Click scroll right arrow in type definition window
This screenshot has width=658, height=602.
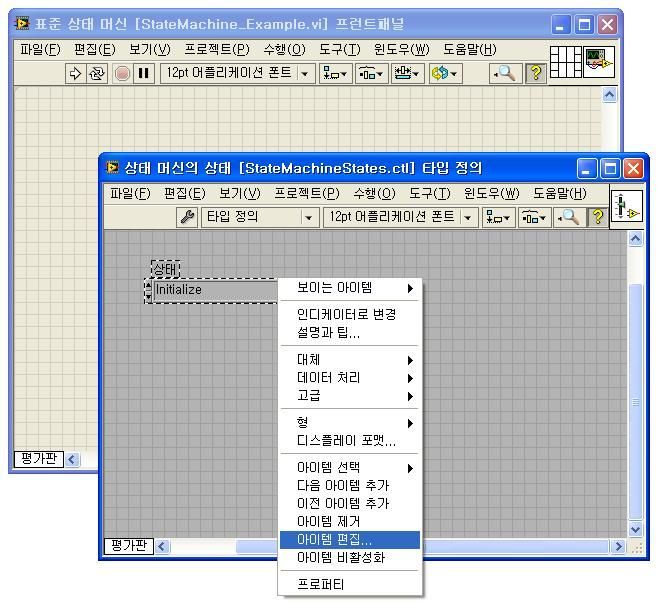click(x=619, y=547)
